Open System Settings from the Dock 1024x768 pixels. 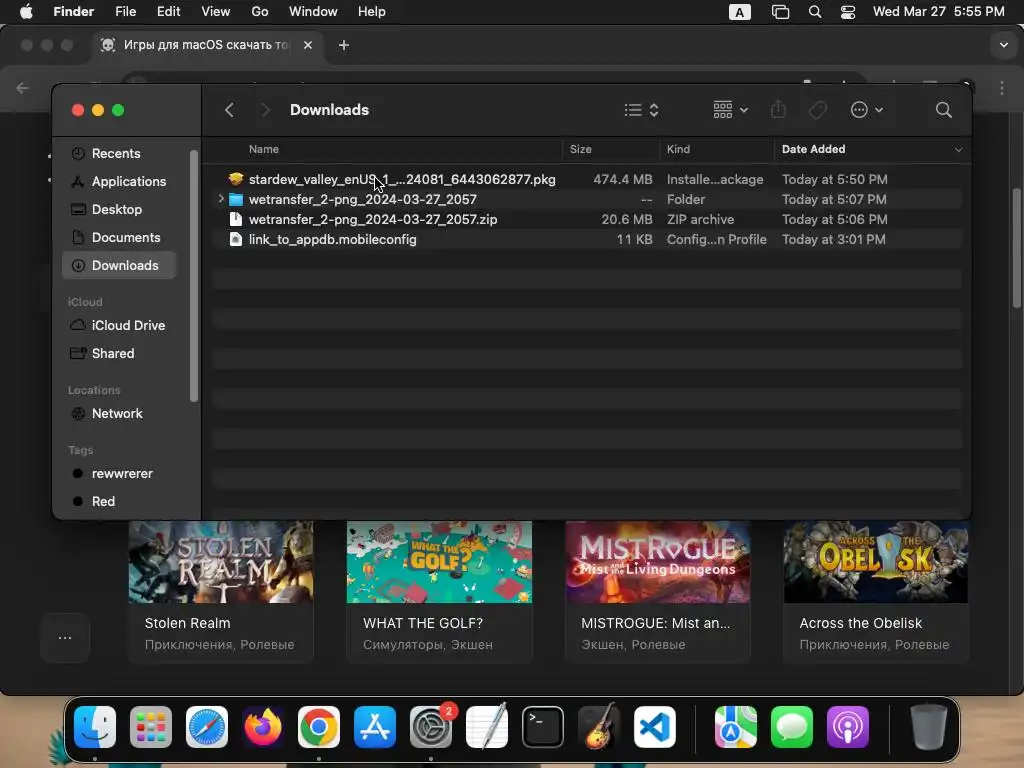pyautogui.click(x=431, y=727)
